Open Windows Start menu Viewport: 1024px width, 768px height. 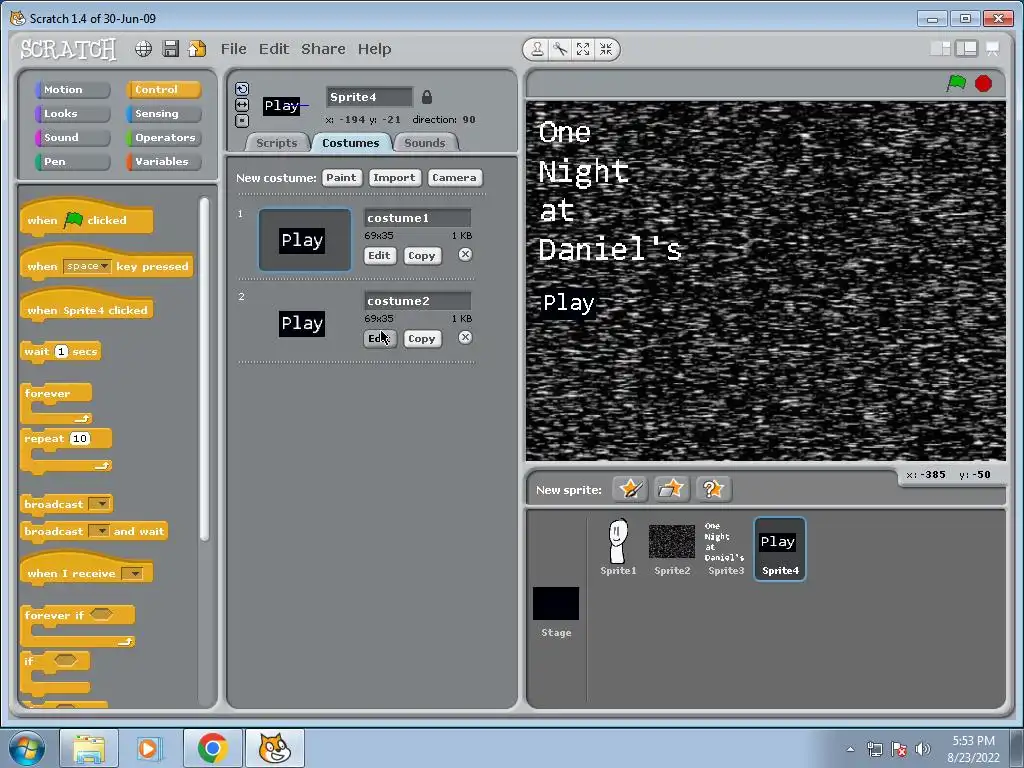point(27,747)
